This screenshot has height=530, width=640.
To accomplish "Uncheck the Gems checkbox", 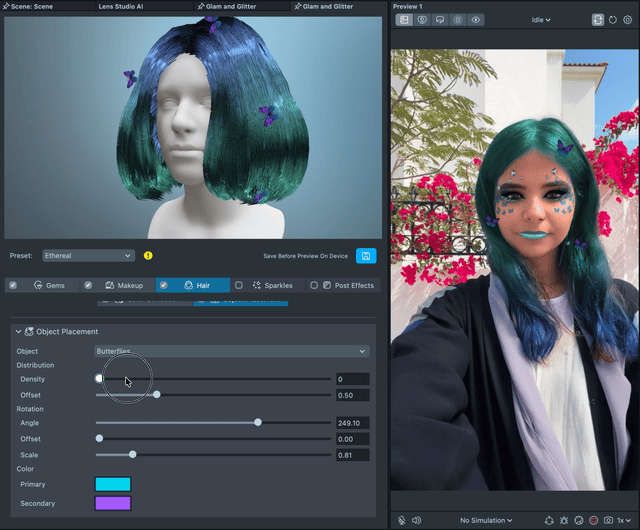I will point(13,285).
